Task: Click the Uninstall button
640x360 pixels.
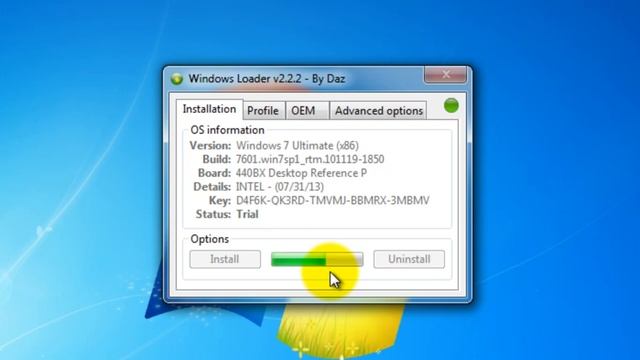Action: [x=409, y=259]
